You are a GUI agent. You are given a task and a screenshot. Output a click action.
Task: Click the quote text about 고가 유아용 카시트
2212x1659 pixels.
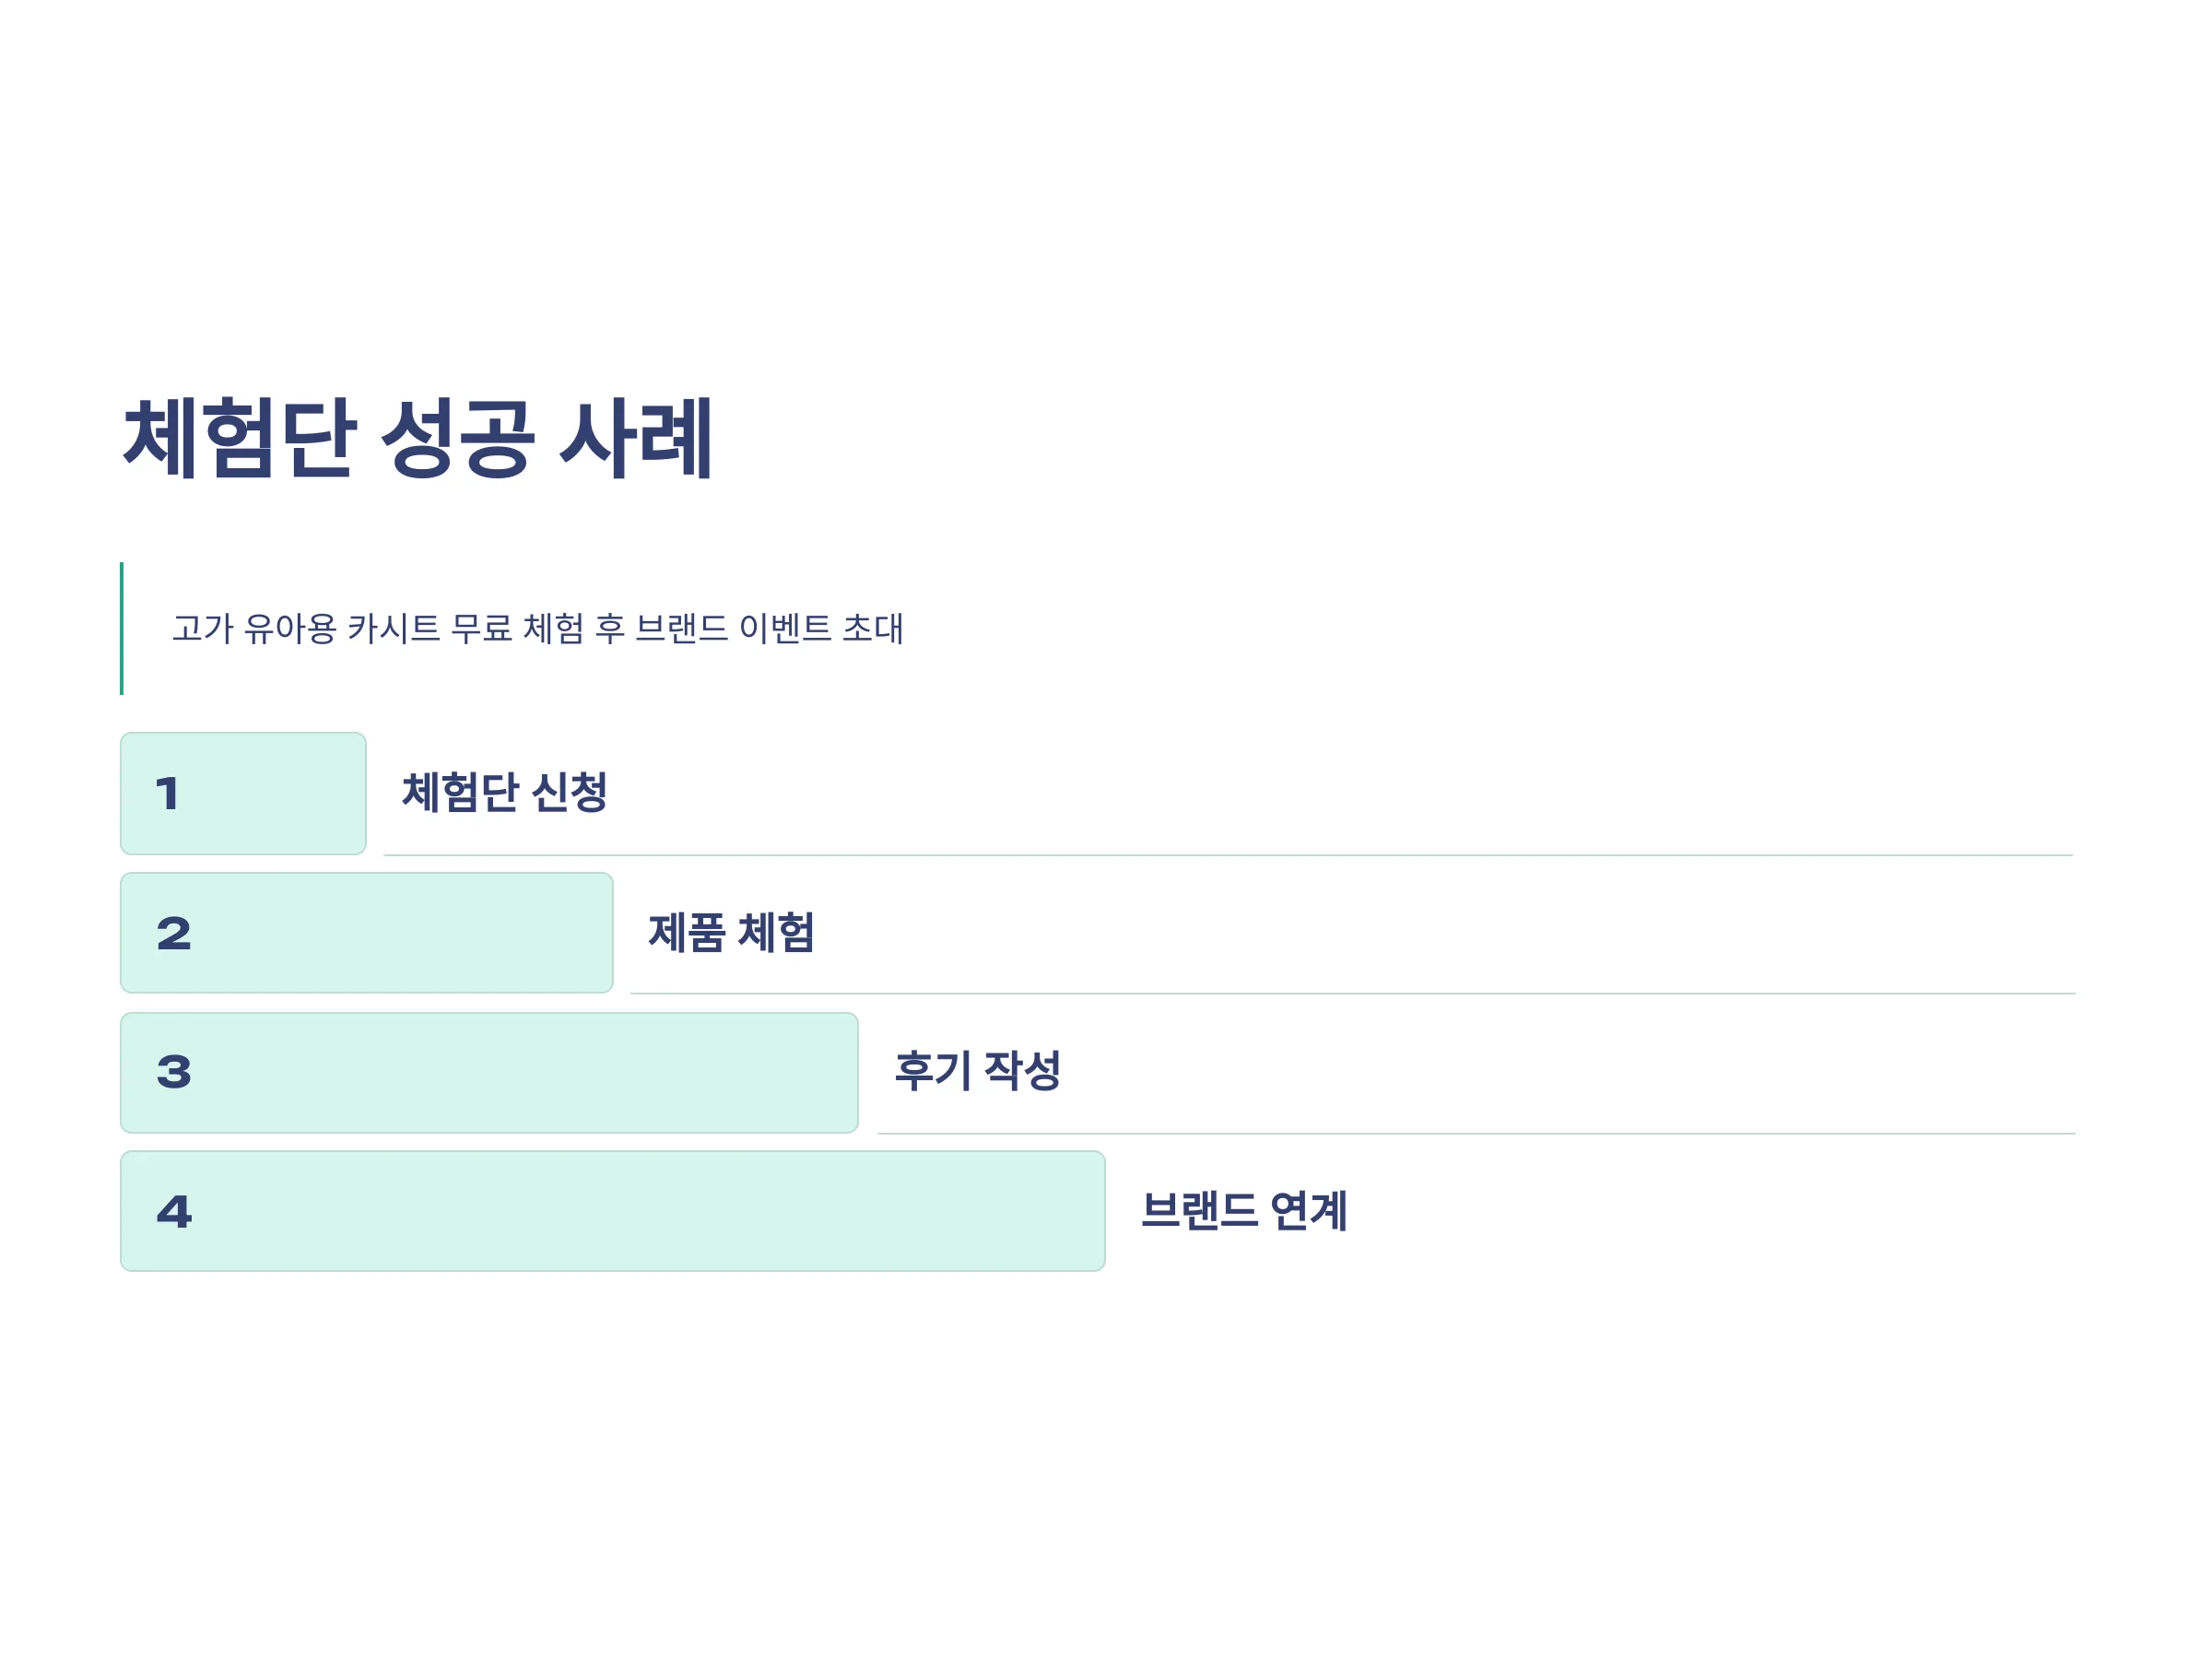538,628
